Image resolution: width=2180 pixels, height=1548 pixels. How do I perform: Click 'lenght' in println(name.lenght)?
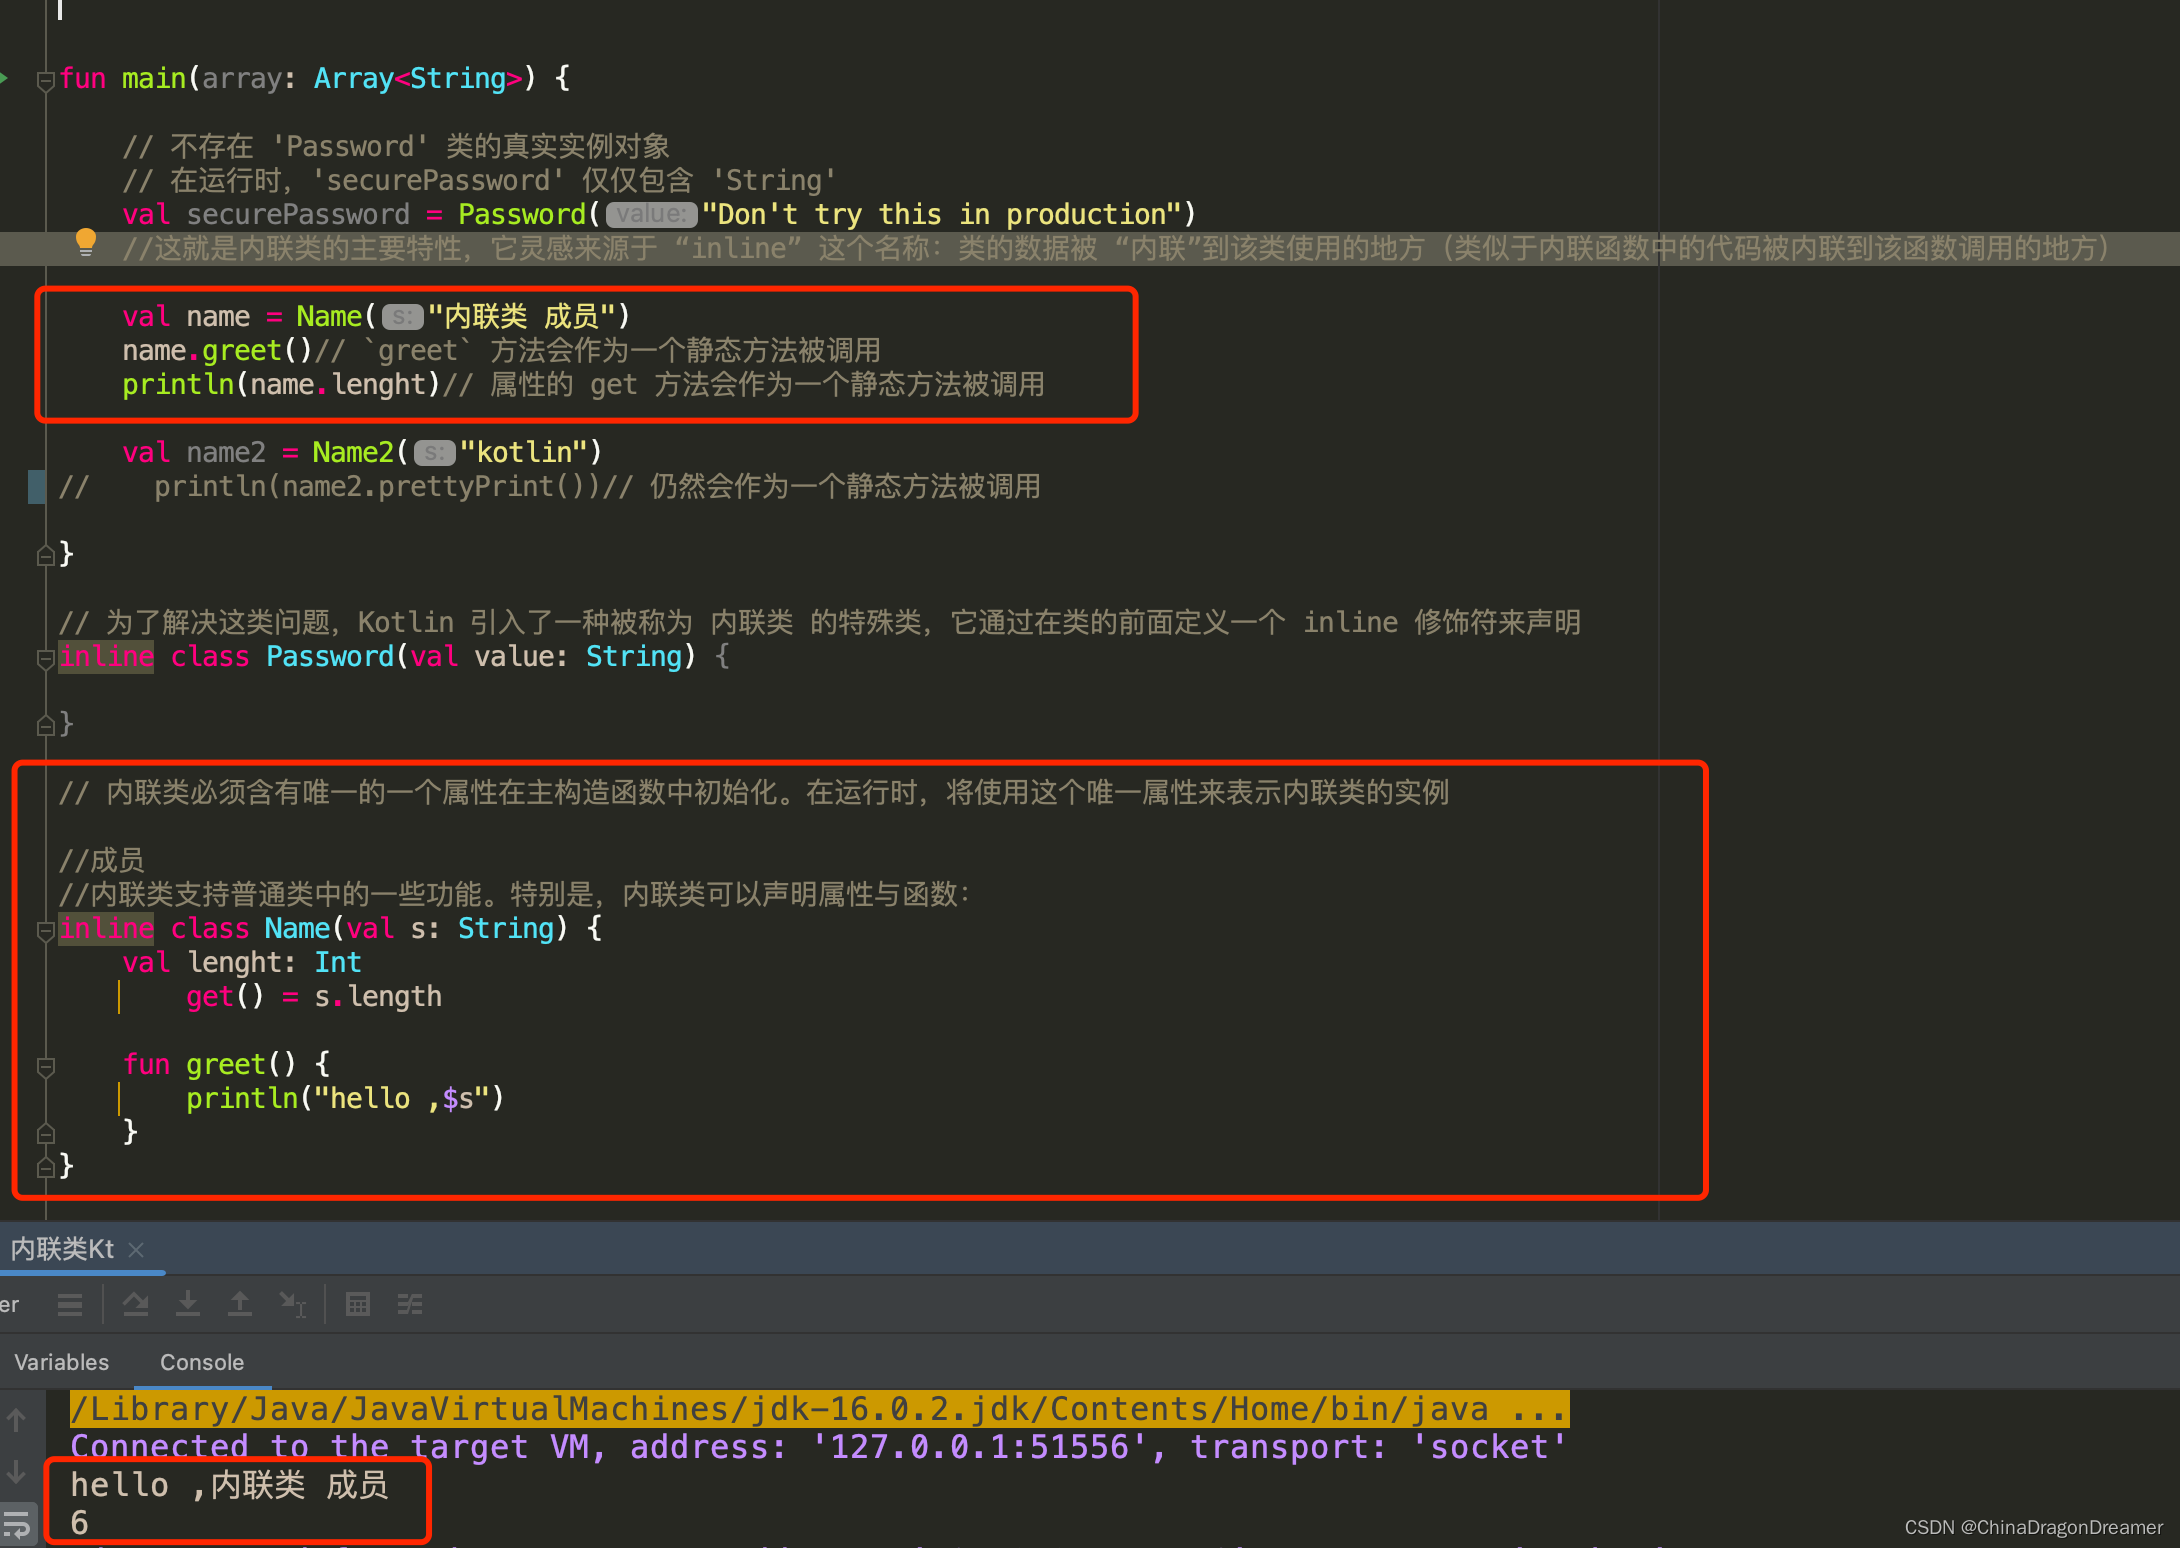tap(379, 384)
